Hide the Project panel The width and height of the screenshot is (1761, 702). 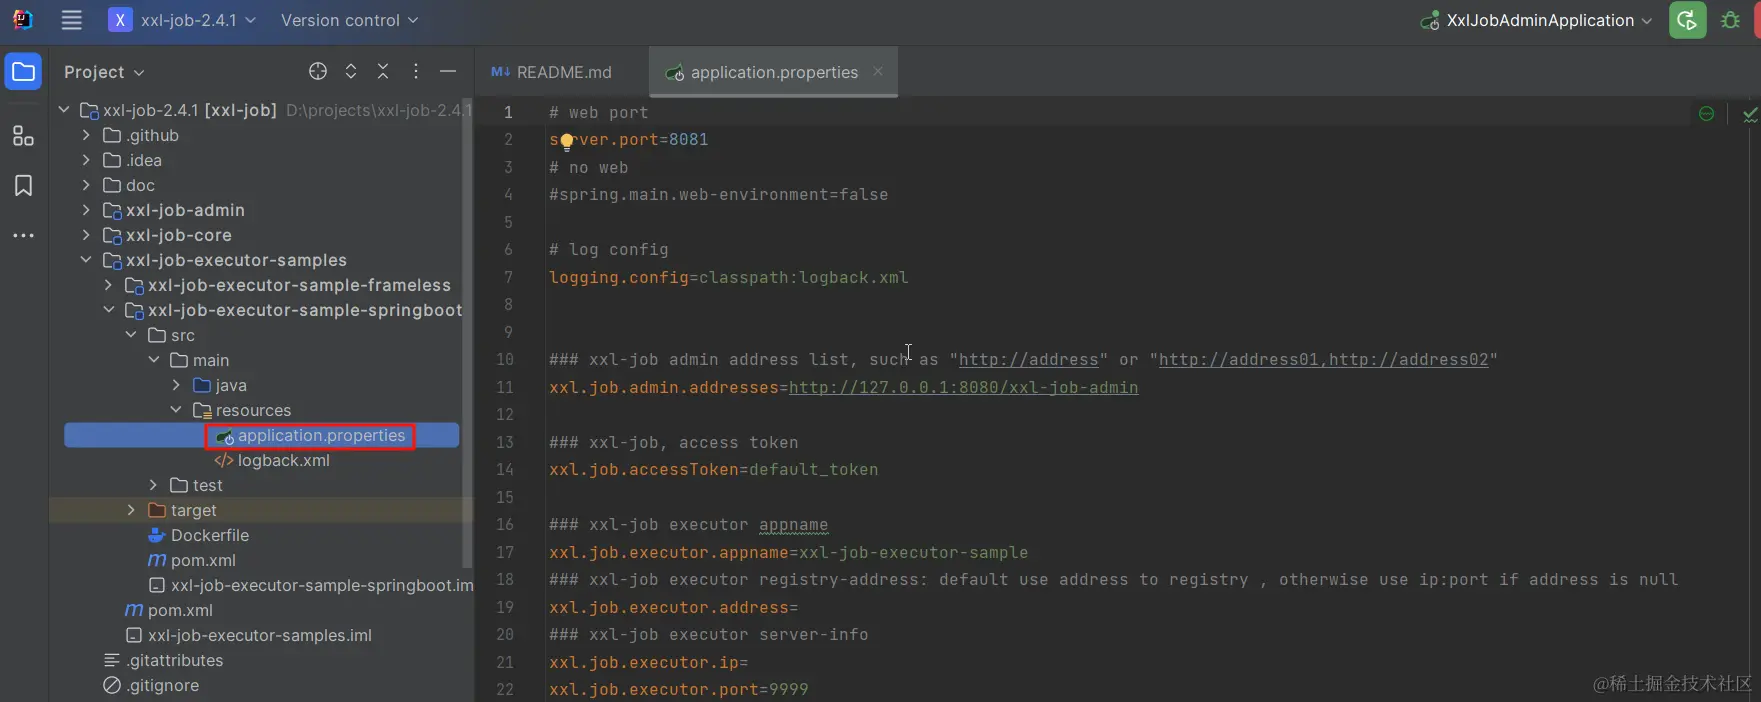[x=448, y=71]
